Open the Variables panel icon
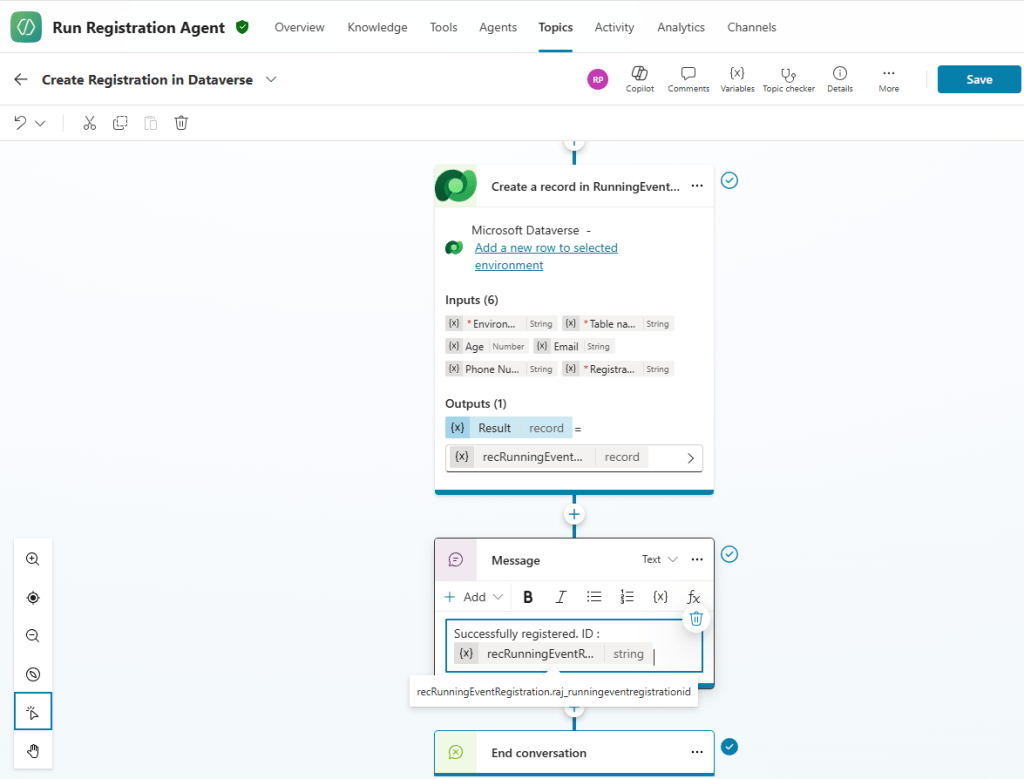Screen dimensions: 1024x779 click(737, 75)
